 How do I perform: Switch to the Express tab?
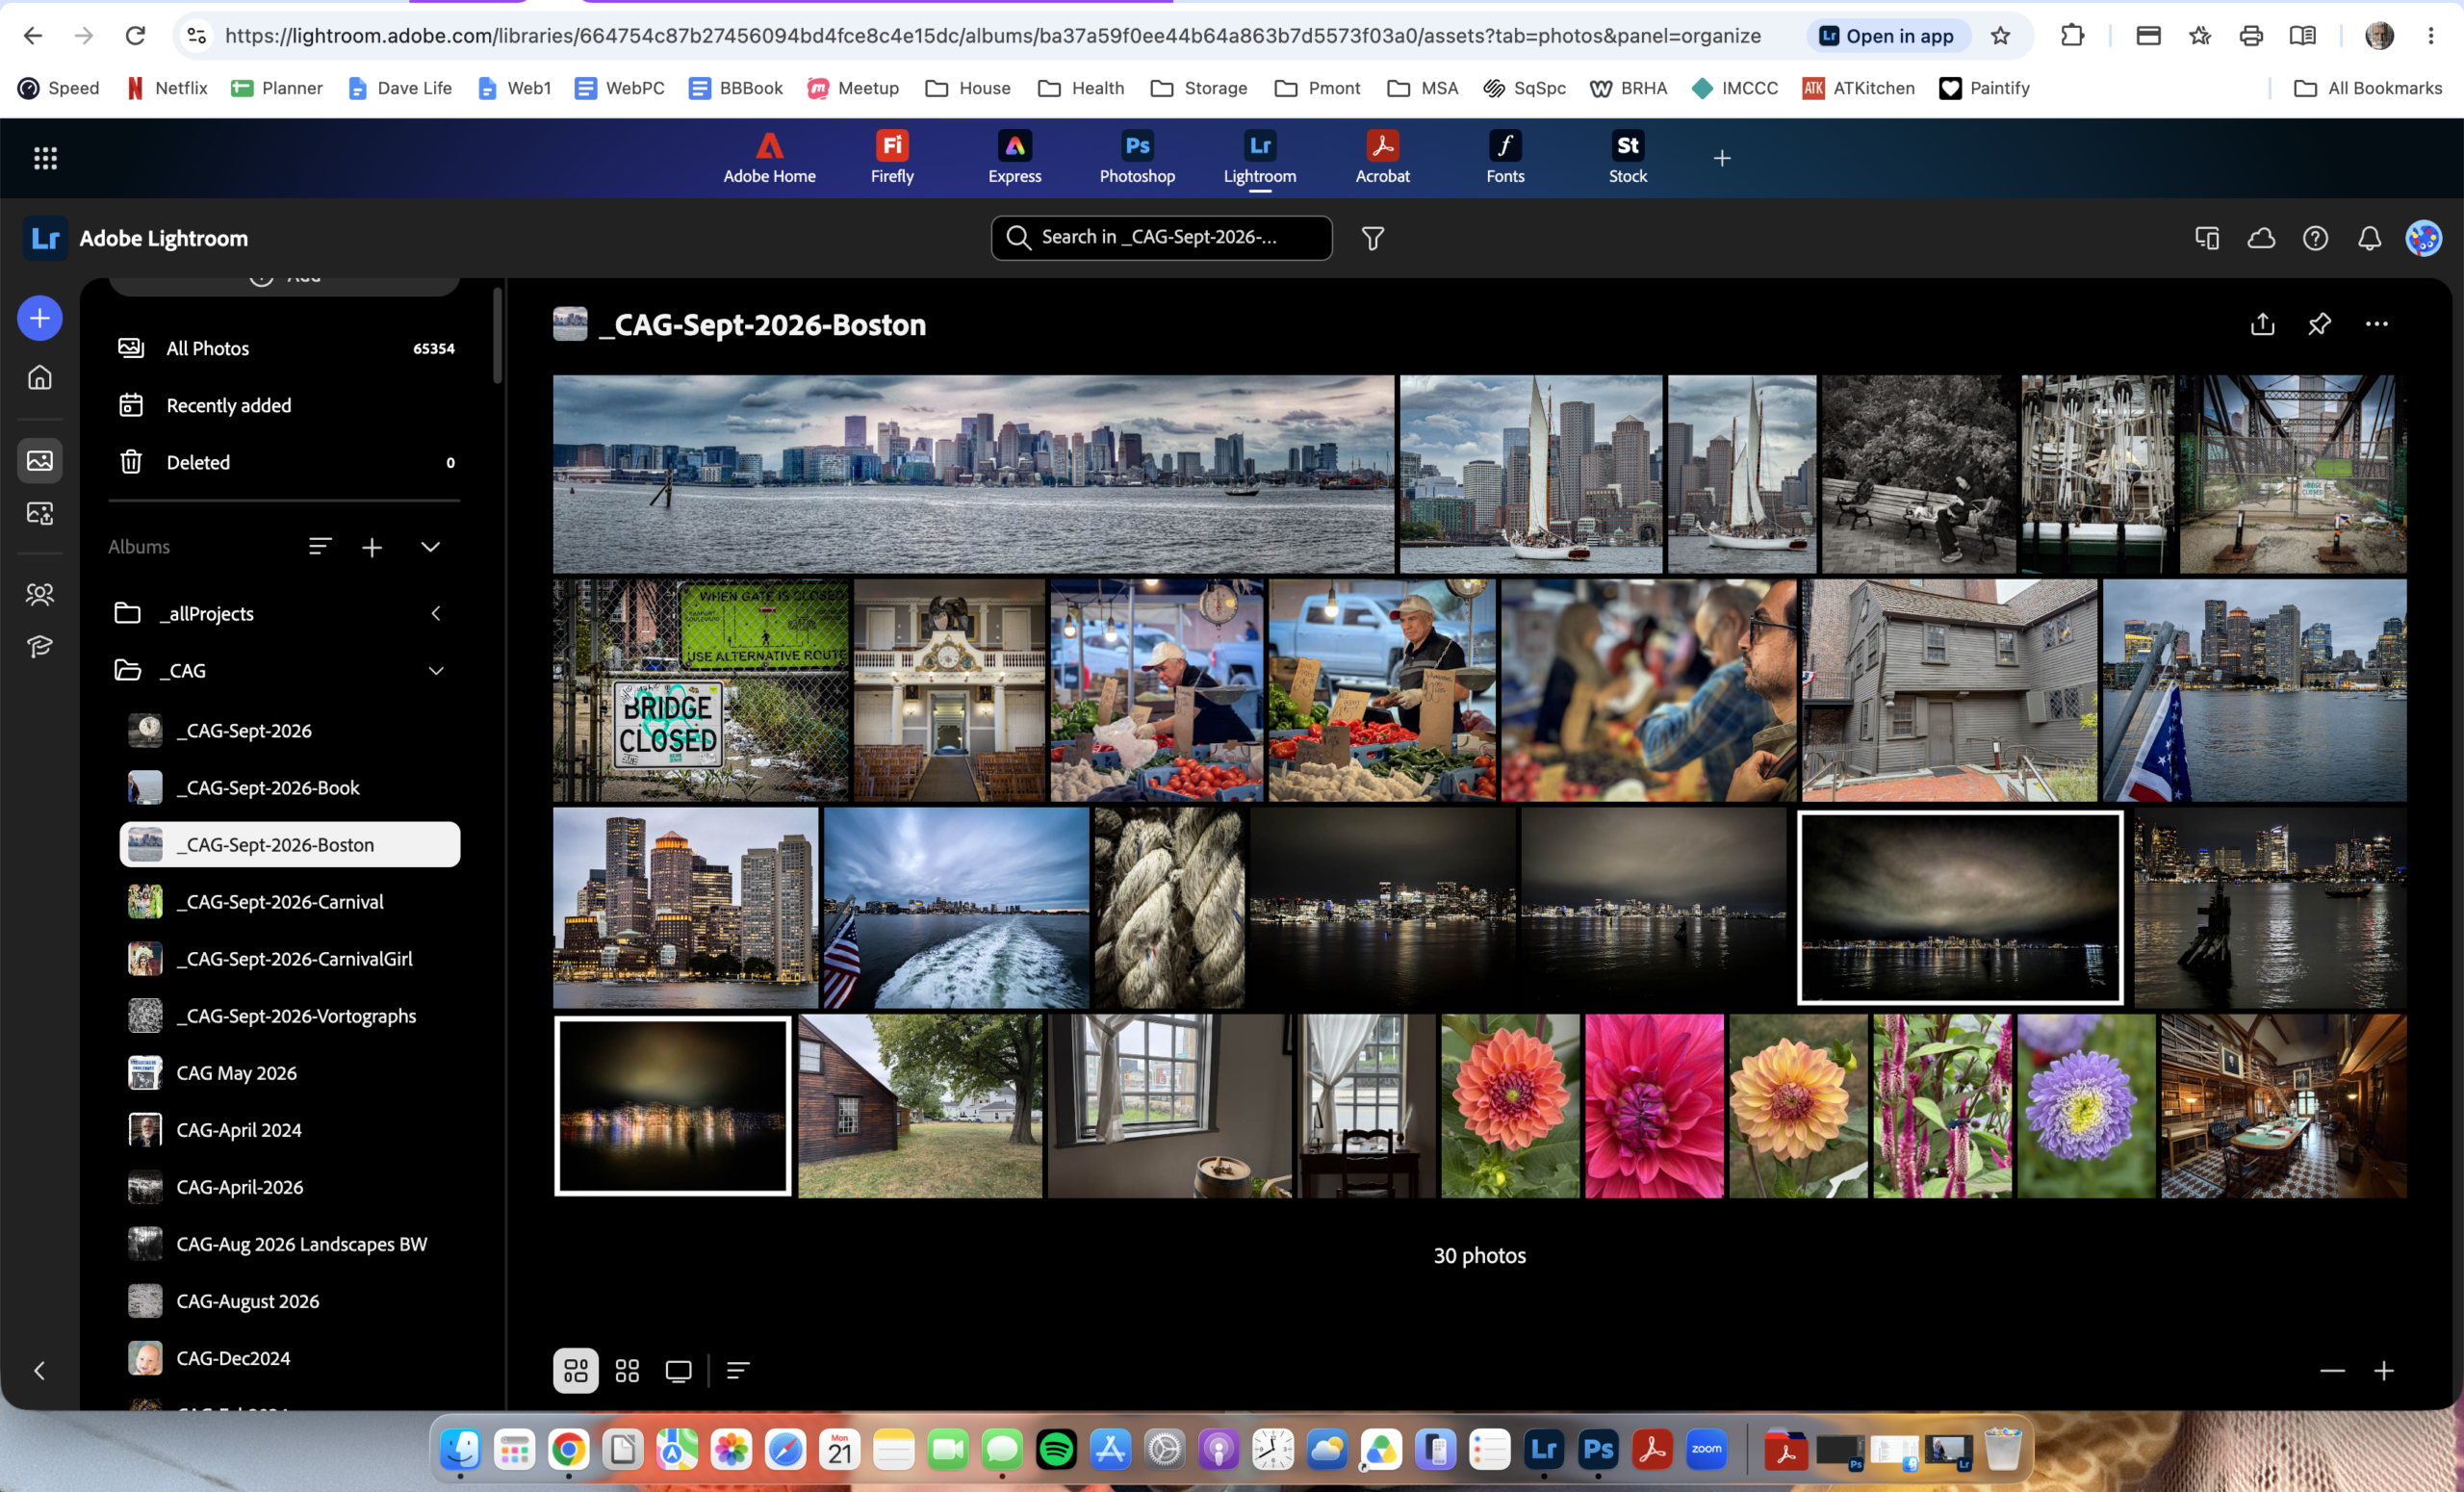(x=1014, y=157)
